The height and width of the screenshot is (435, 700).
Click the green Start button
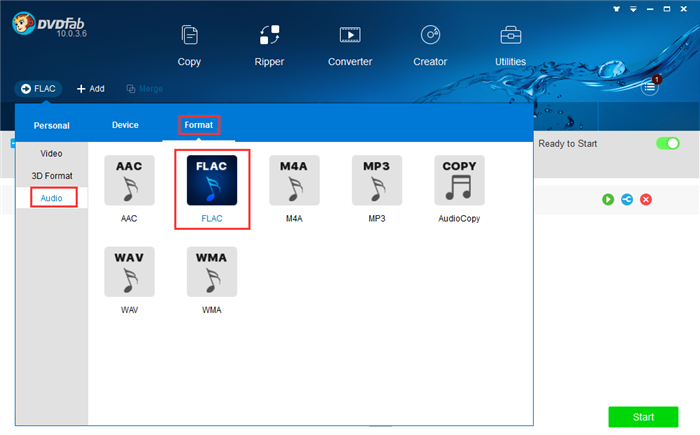[x=643, y=416]
